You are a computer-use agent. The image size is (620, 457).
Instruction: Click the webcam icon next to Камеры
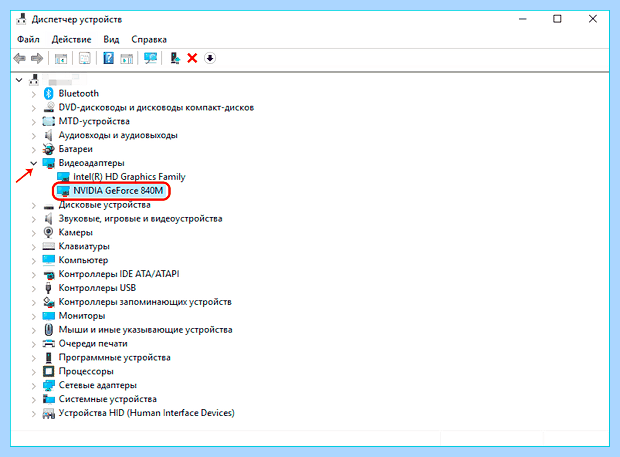(x=49, y=232)
